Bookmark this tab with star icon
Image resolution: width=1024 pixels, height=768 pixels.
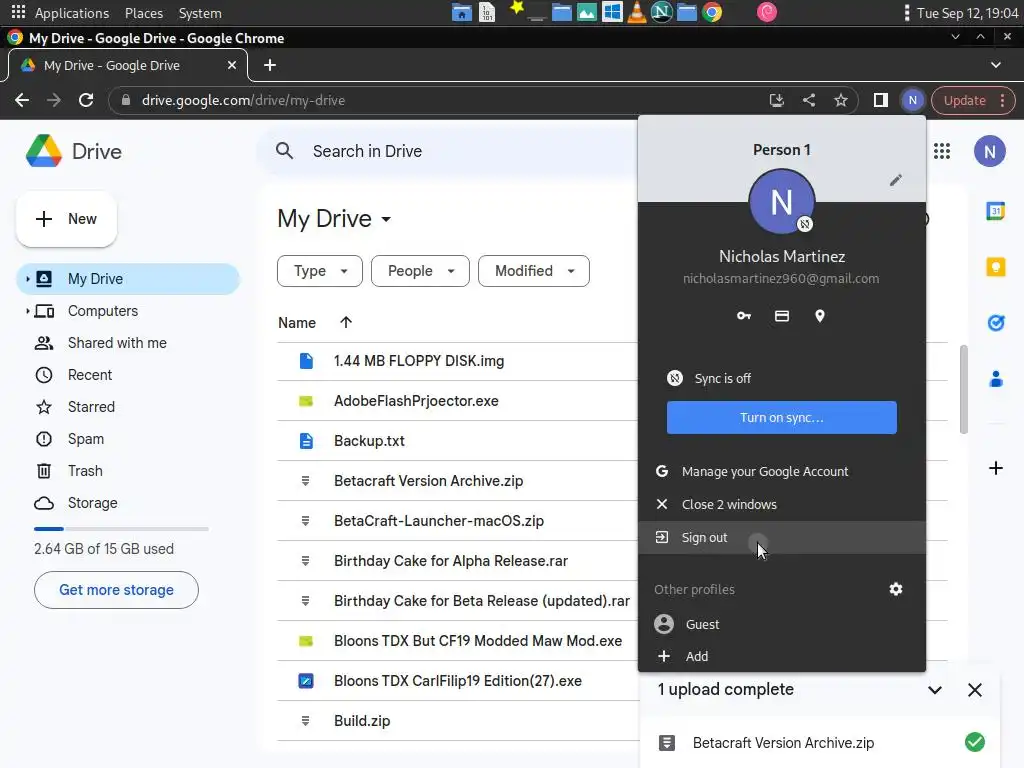pos(840,101)
